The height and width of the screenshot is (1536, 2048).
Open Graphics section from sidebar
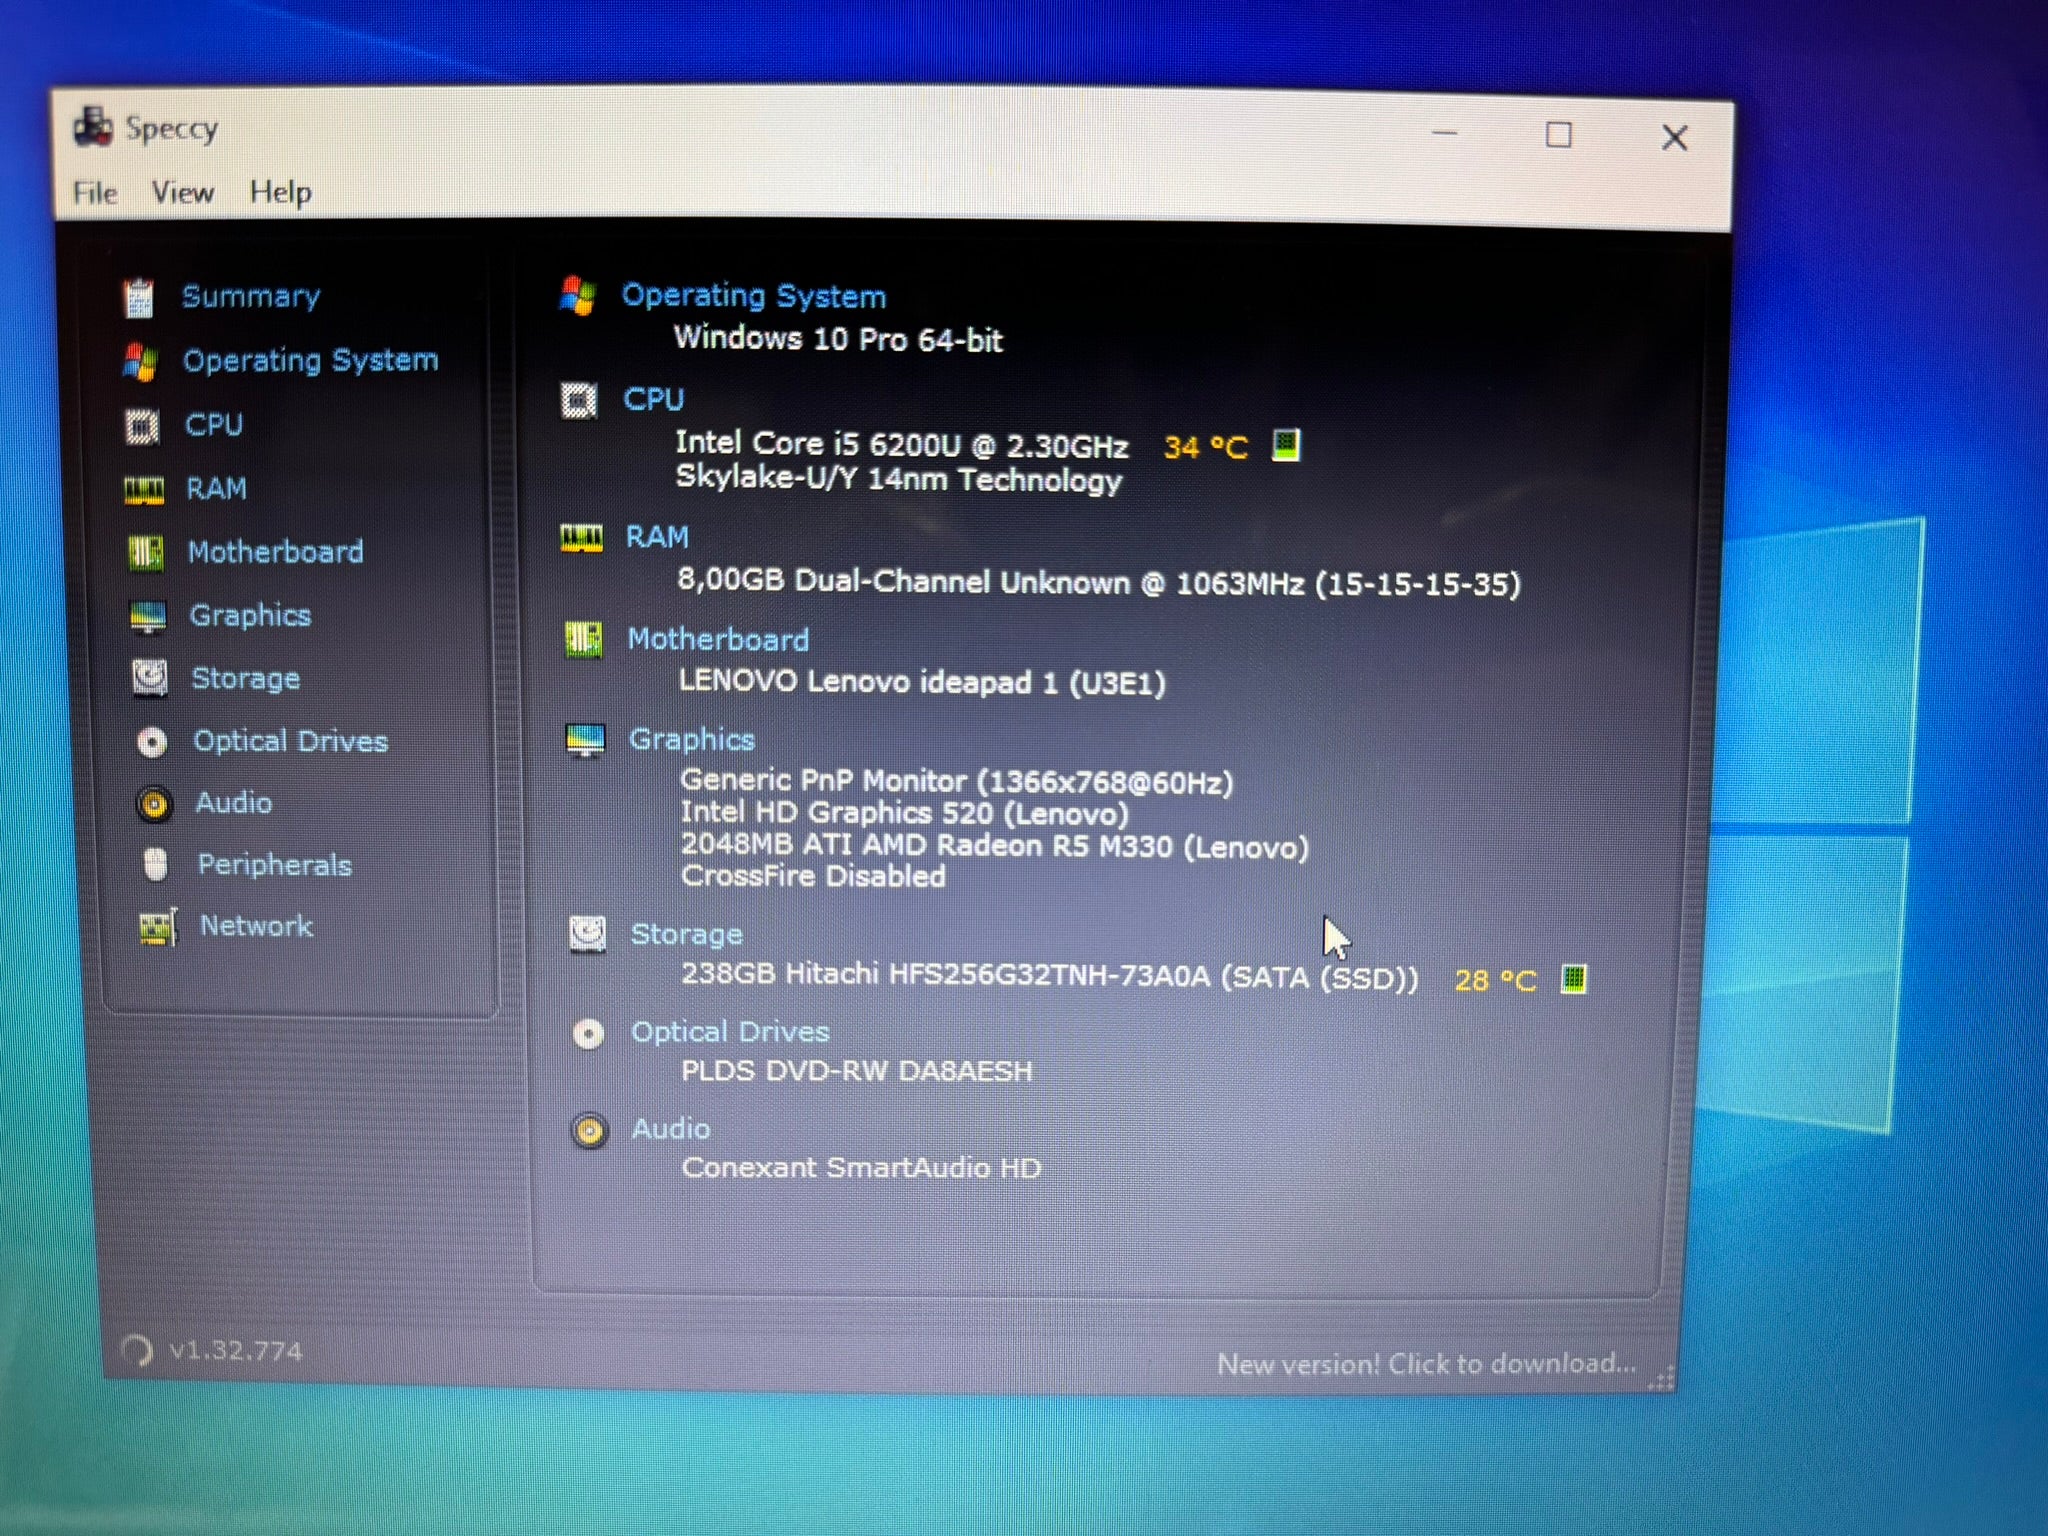250,615
